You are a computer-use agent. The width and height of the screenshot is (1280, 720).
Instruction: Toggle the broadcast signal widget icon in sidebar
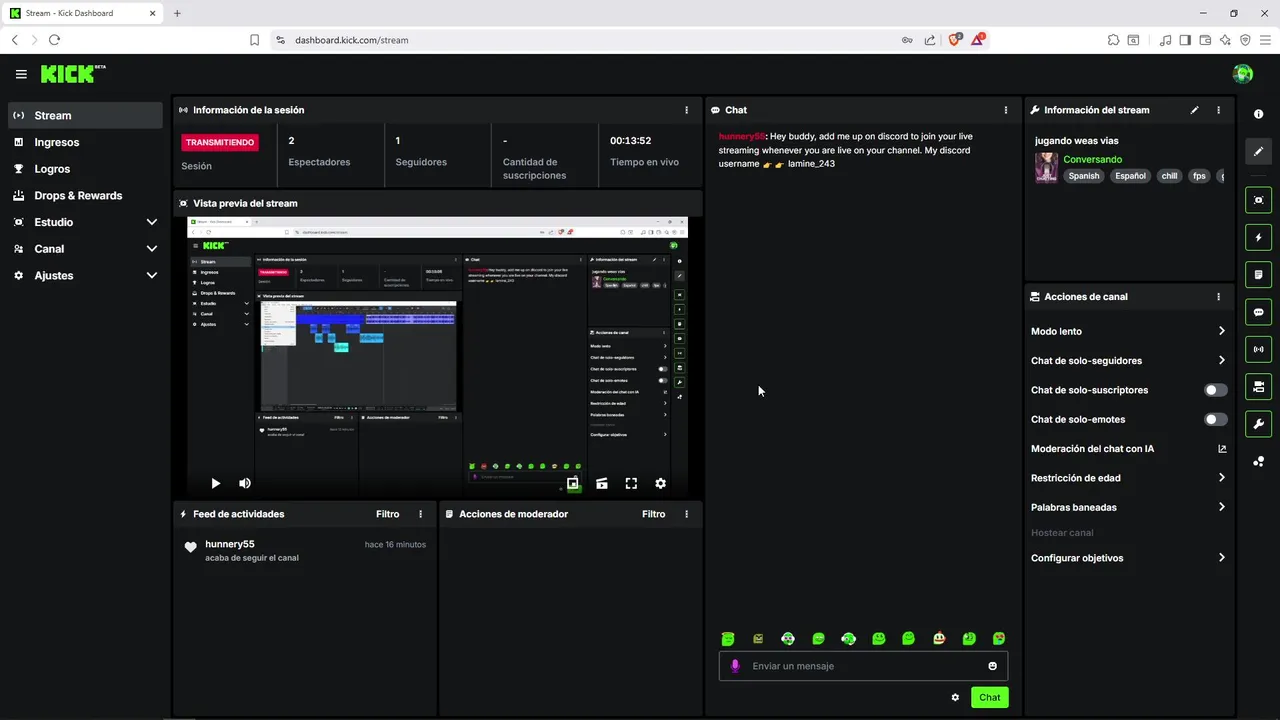pos(1259,349)
